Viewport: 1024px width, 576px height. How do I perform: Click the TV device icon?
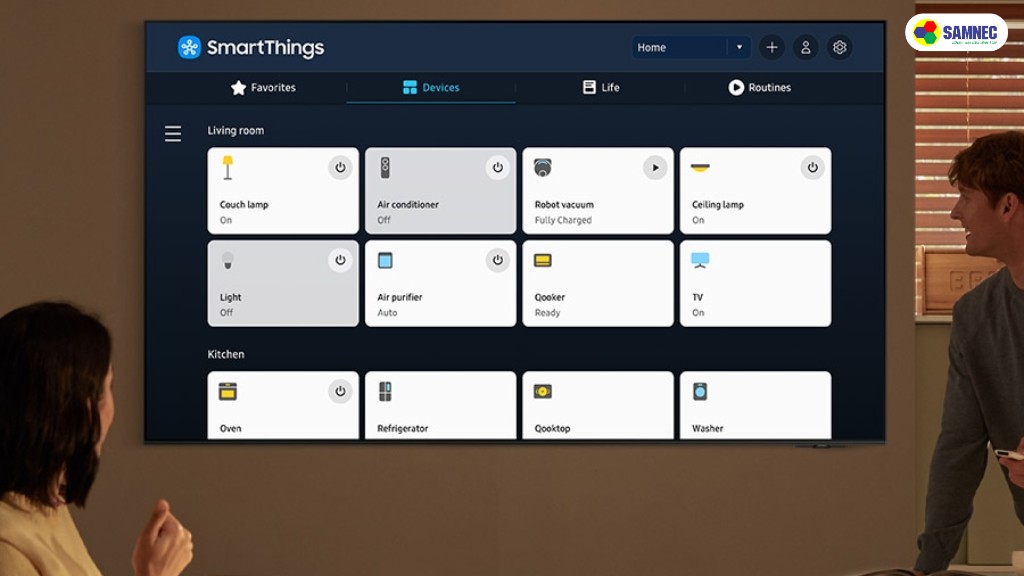700,260
